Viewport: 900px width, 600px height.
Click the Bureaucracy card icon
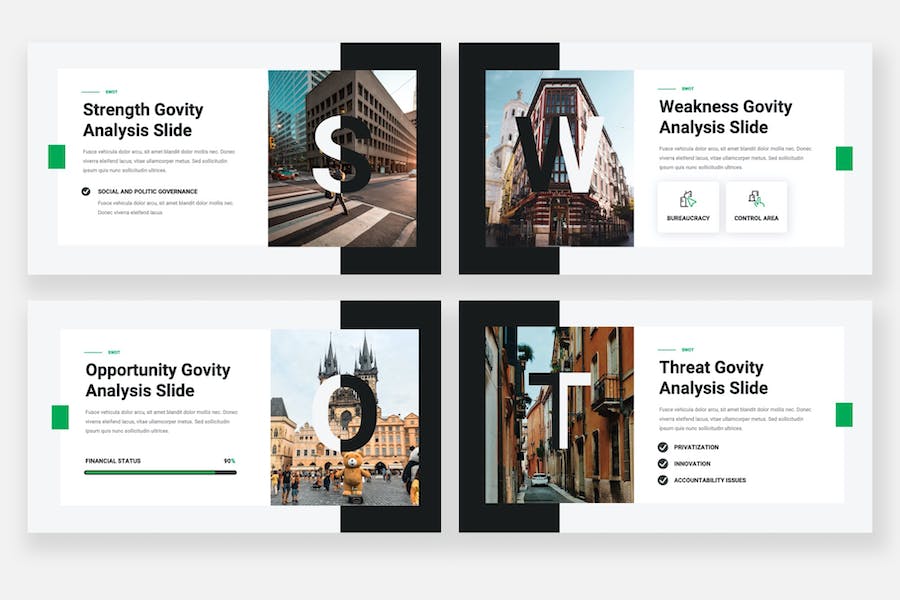(688, 199)
